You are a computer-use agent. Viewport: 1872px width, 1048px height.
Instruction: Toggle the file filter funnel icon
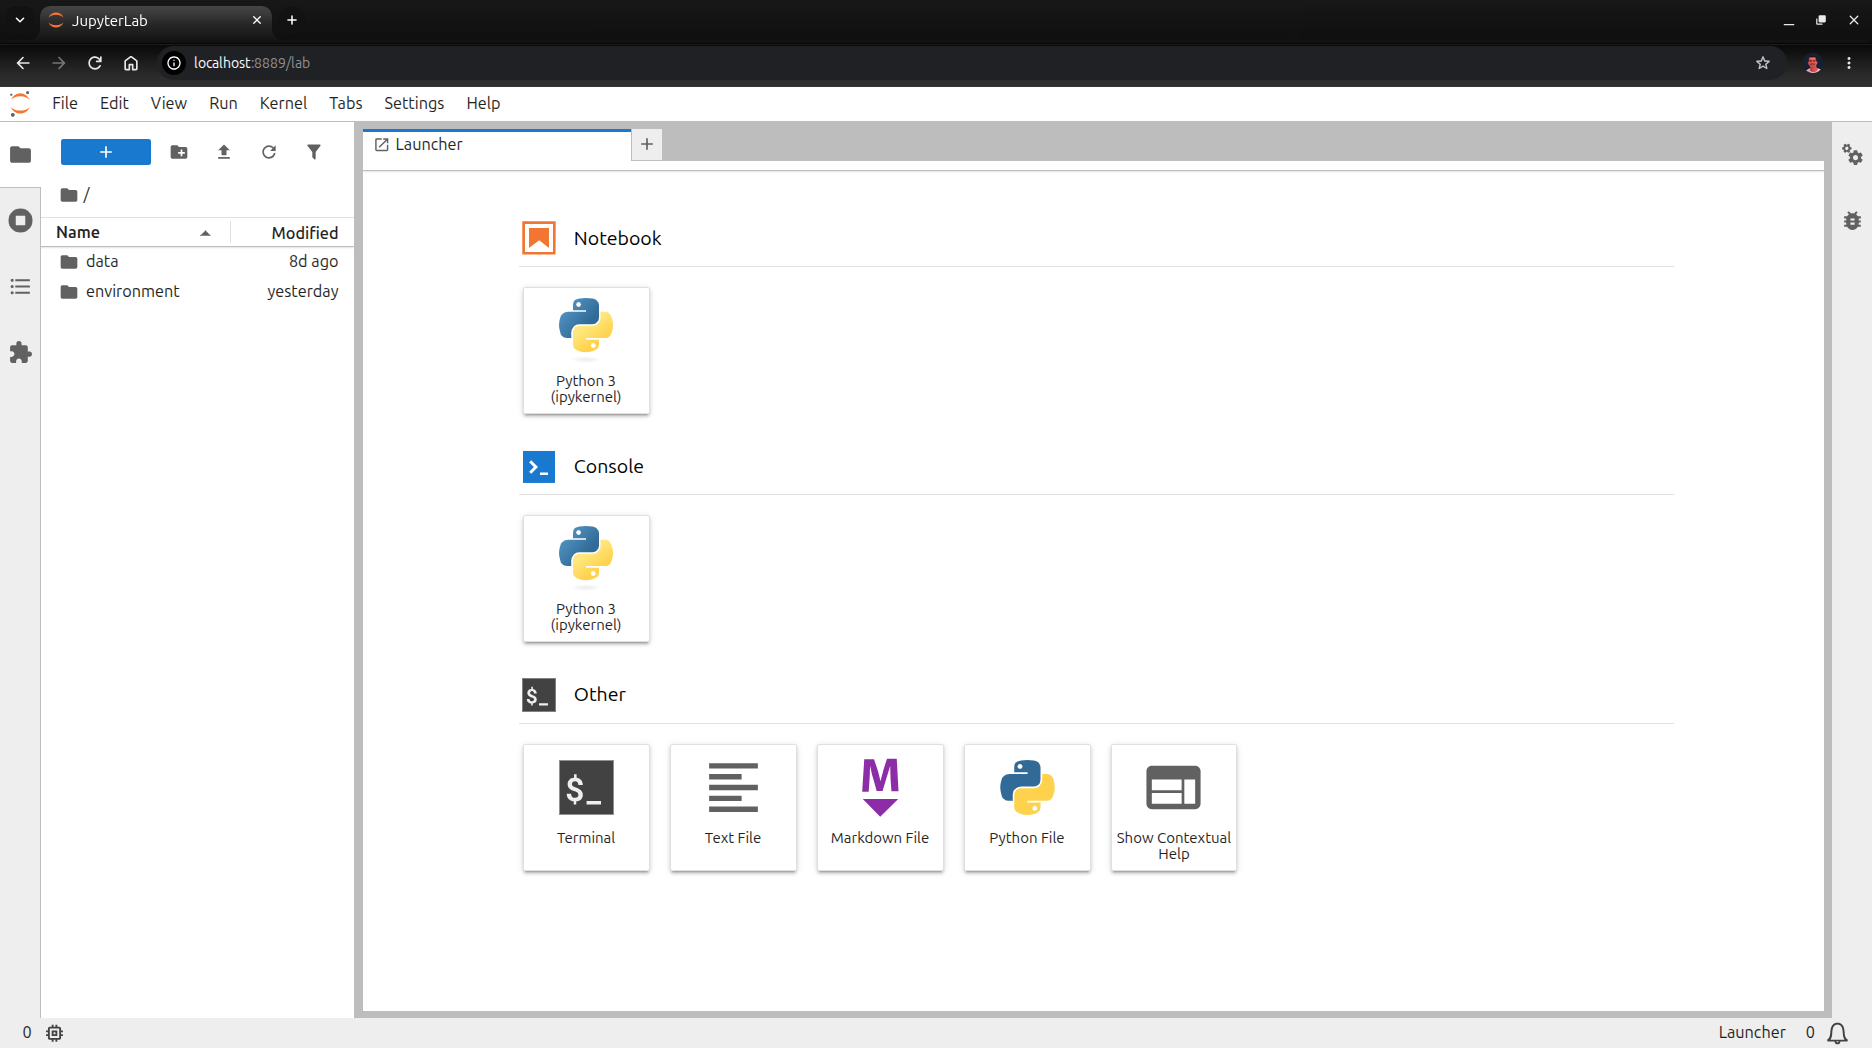314,152
